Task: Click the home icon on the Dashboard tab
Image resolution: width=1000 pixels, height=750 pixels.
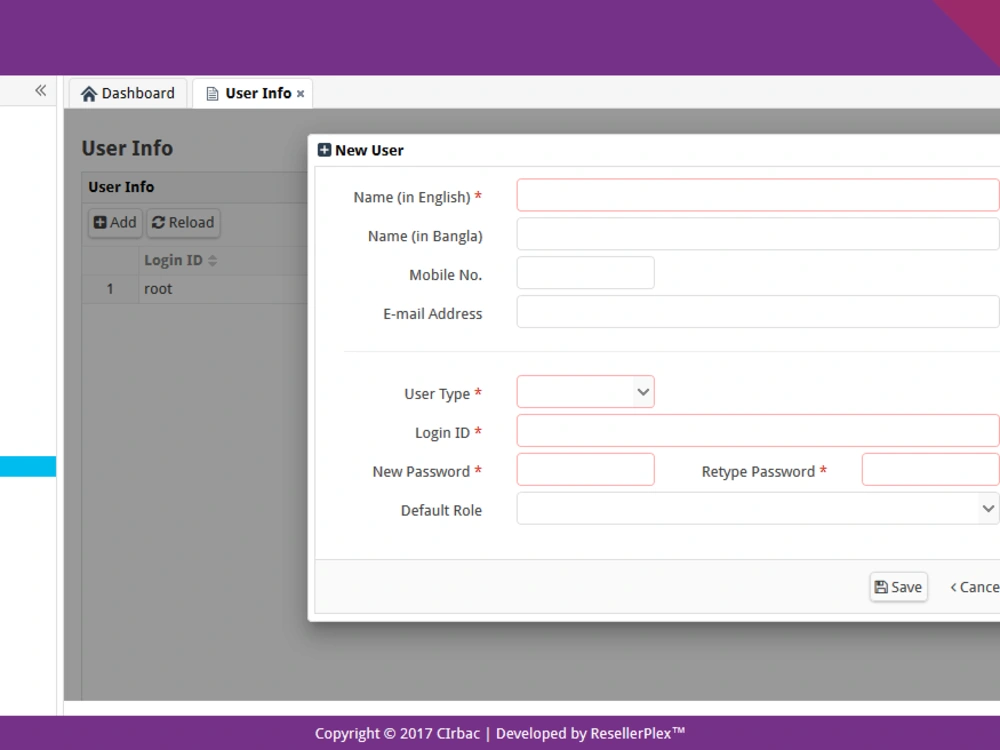Action: (89, 93)
